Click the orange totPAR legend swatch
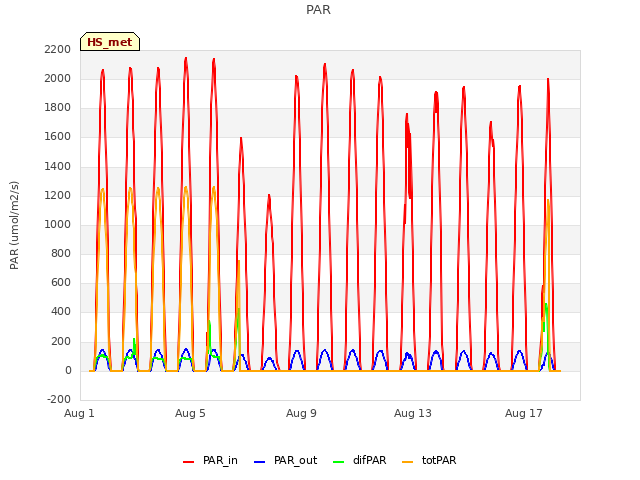 (x=407, y=462)
